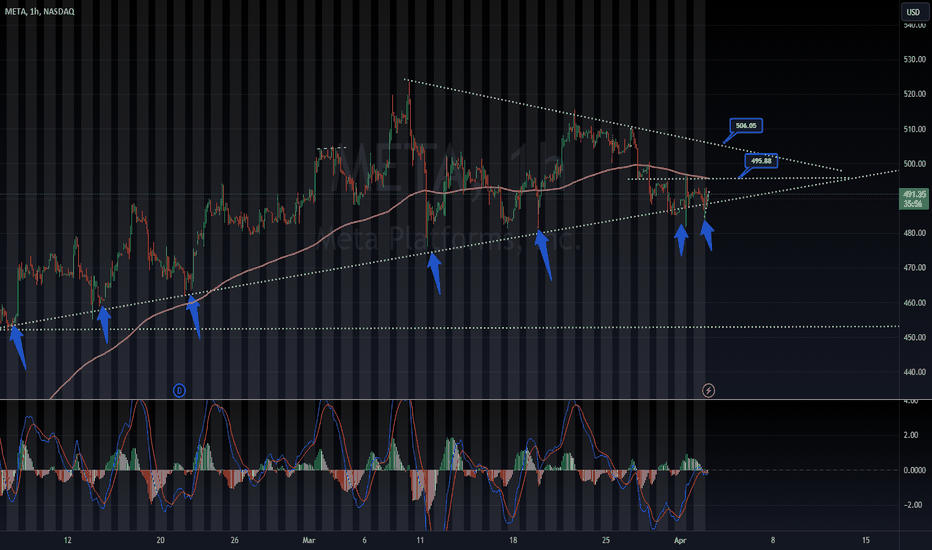Screen dimensions: 932x550
Task: Click the '25' date on the time axis
Action: point(606,540)
